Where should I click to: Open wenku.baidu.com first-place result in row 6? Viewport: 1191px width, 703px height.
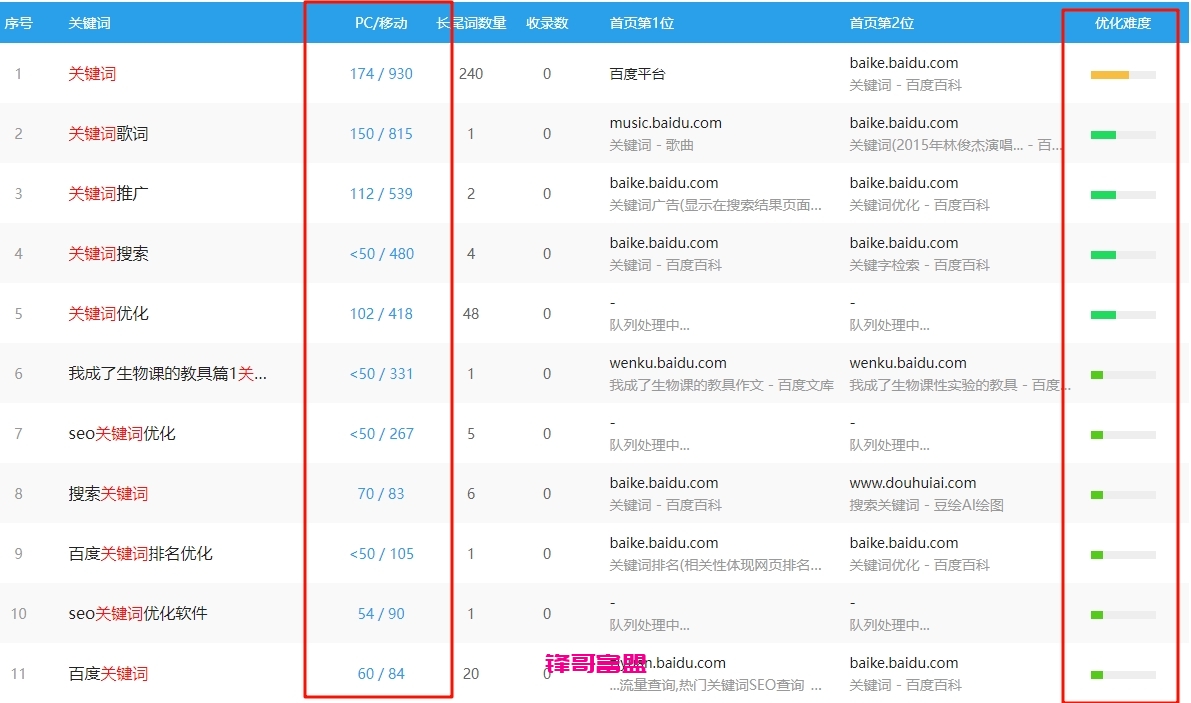pos(668,363)
